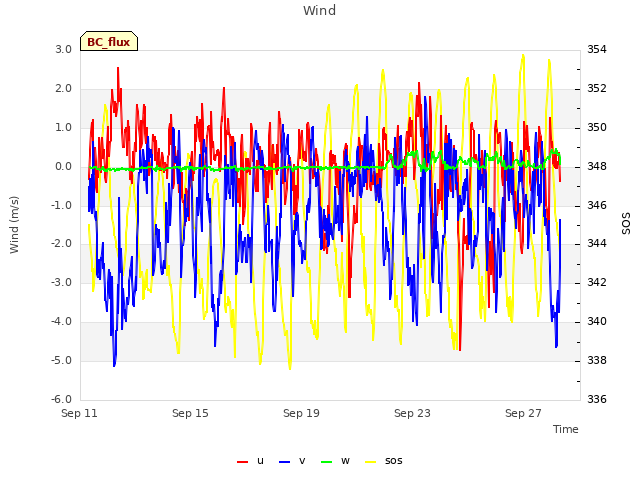
Task: Select the 'u' legend label
Action: 260,461
